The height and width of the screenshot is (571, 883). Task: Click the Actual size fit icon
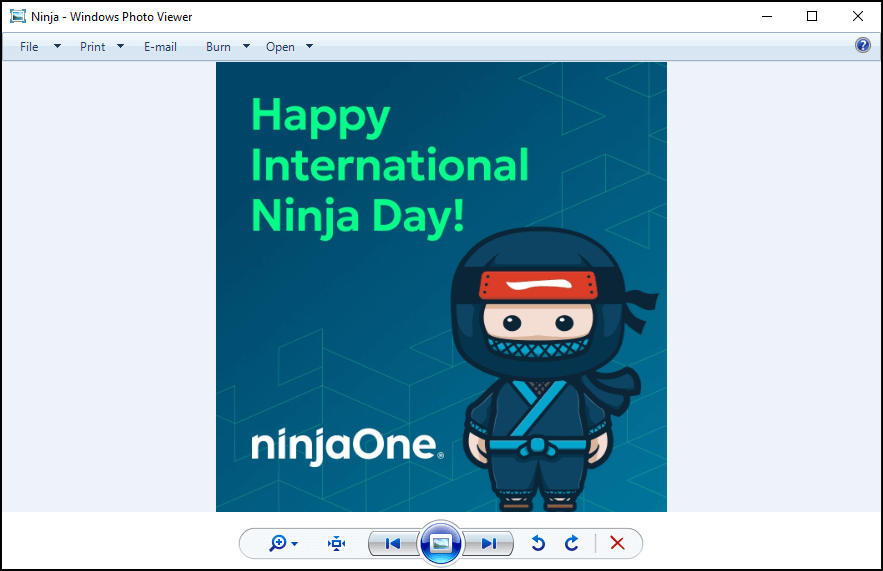[336, 543]
